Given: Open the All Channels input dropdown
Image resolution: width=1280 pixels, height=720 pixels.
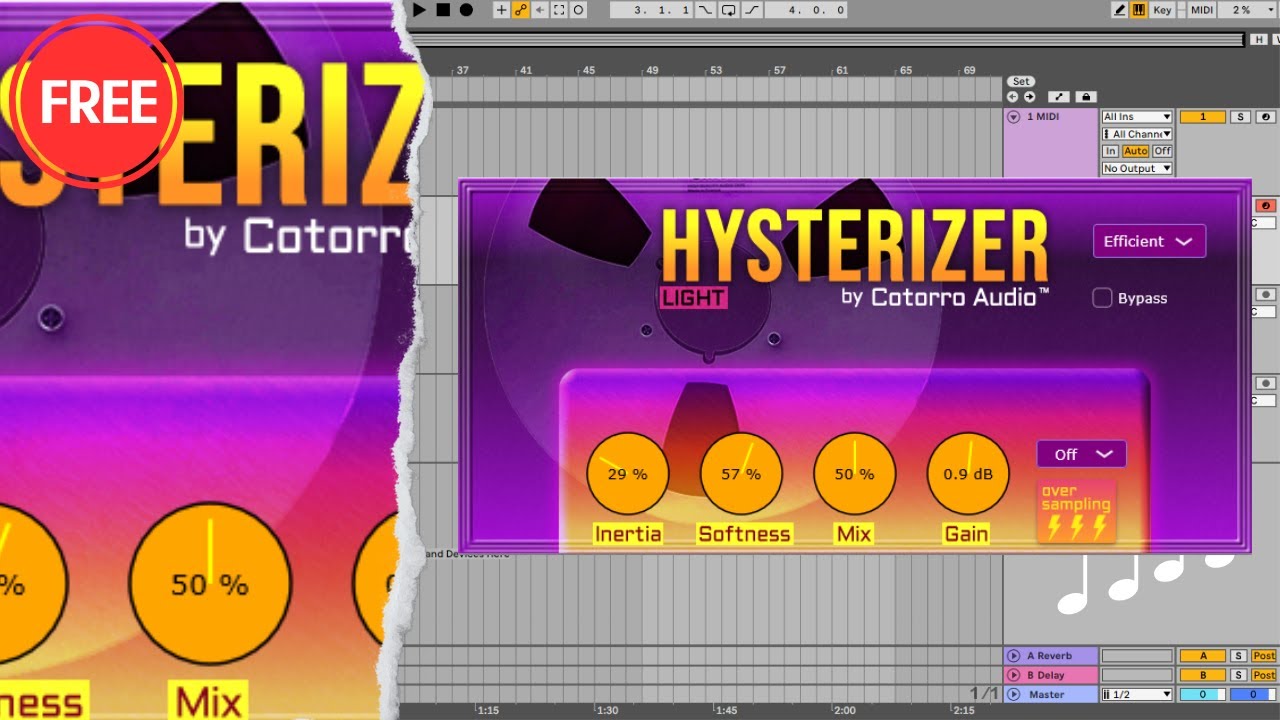Looking at the screenshot, I should pyautogui.click(x=1137, y=134).
